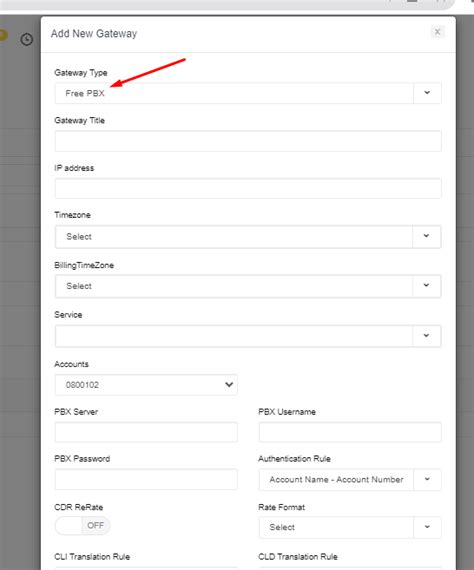Click the clock icon behind the dialog
Screen dimensions: 474x570
point(27,39)
